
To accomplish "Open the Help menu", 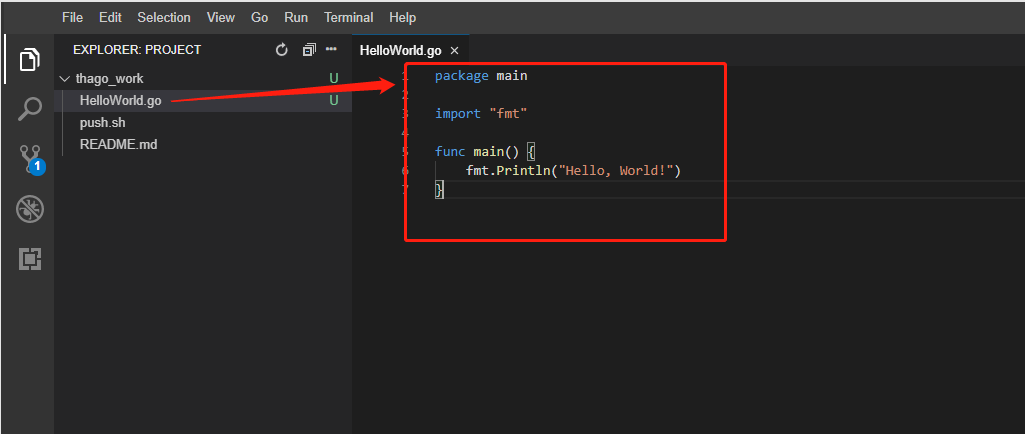I will (x=402, y=18).
